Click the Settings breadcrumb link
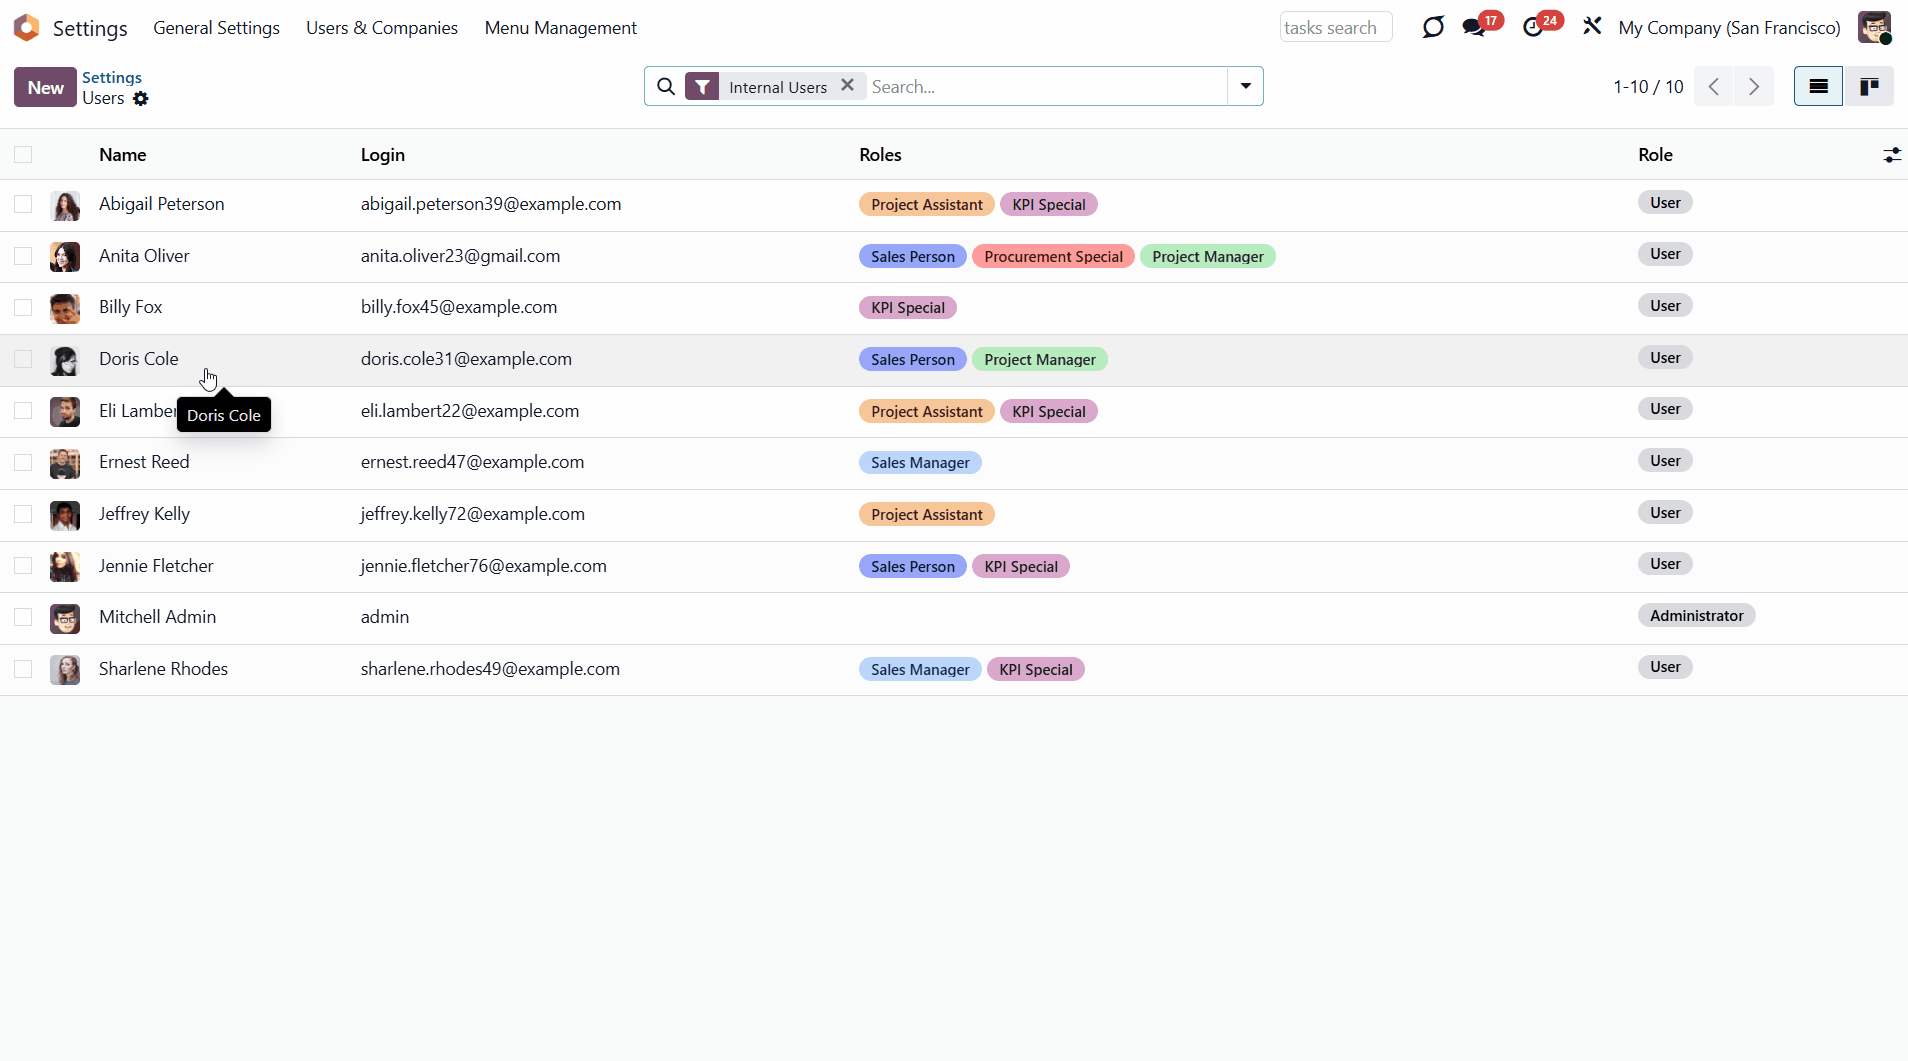The height and width of the screenshot is (1061, 1908). (112, 77)
